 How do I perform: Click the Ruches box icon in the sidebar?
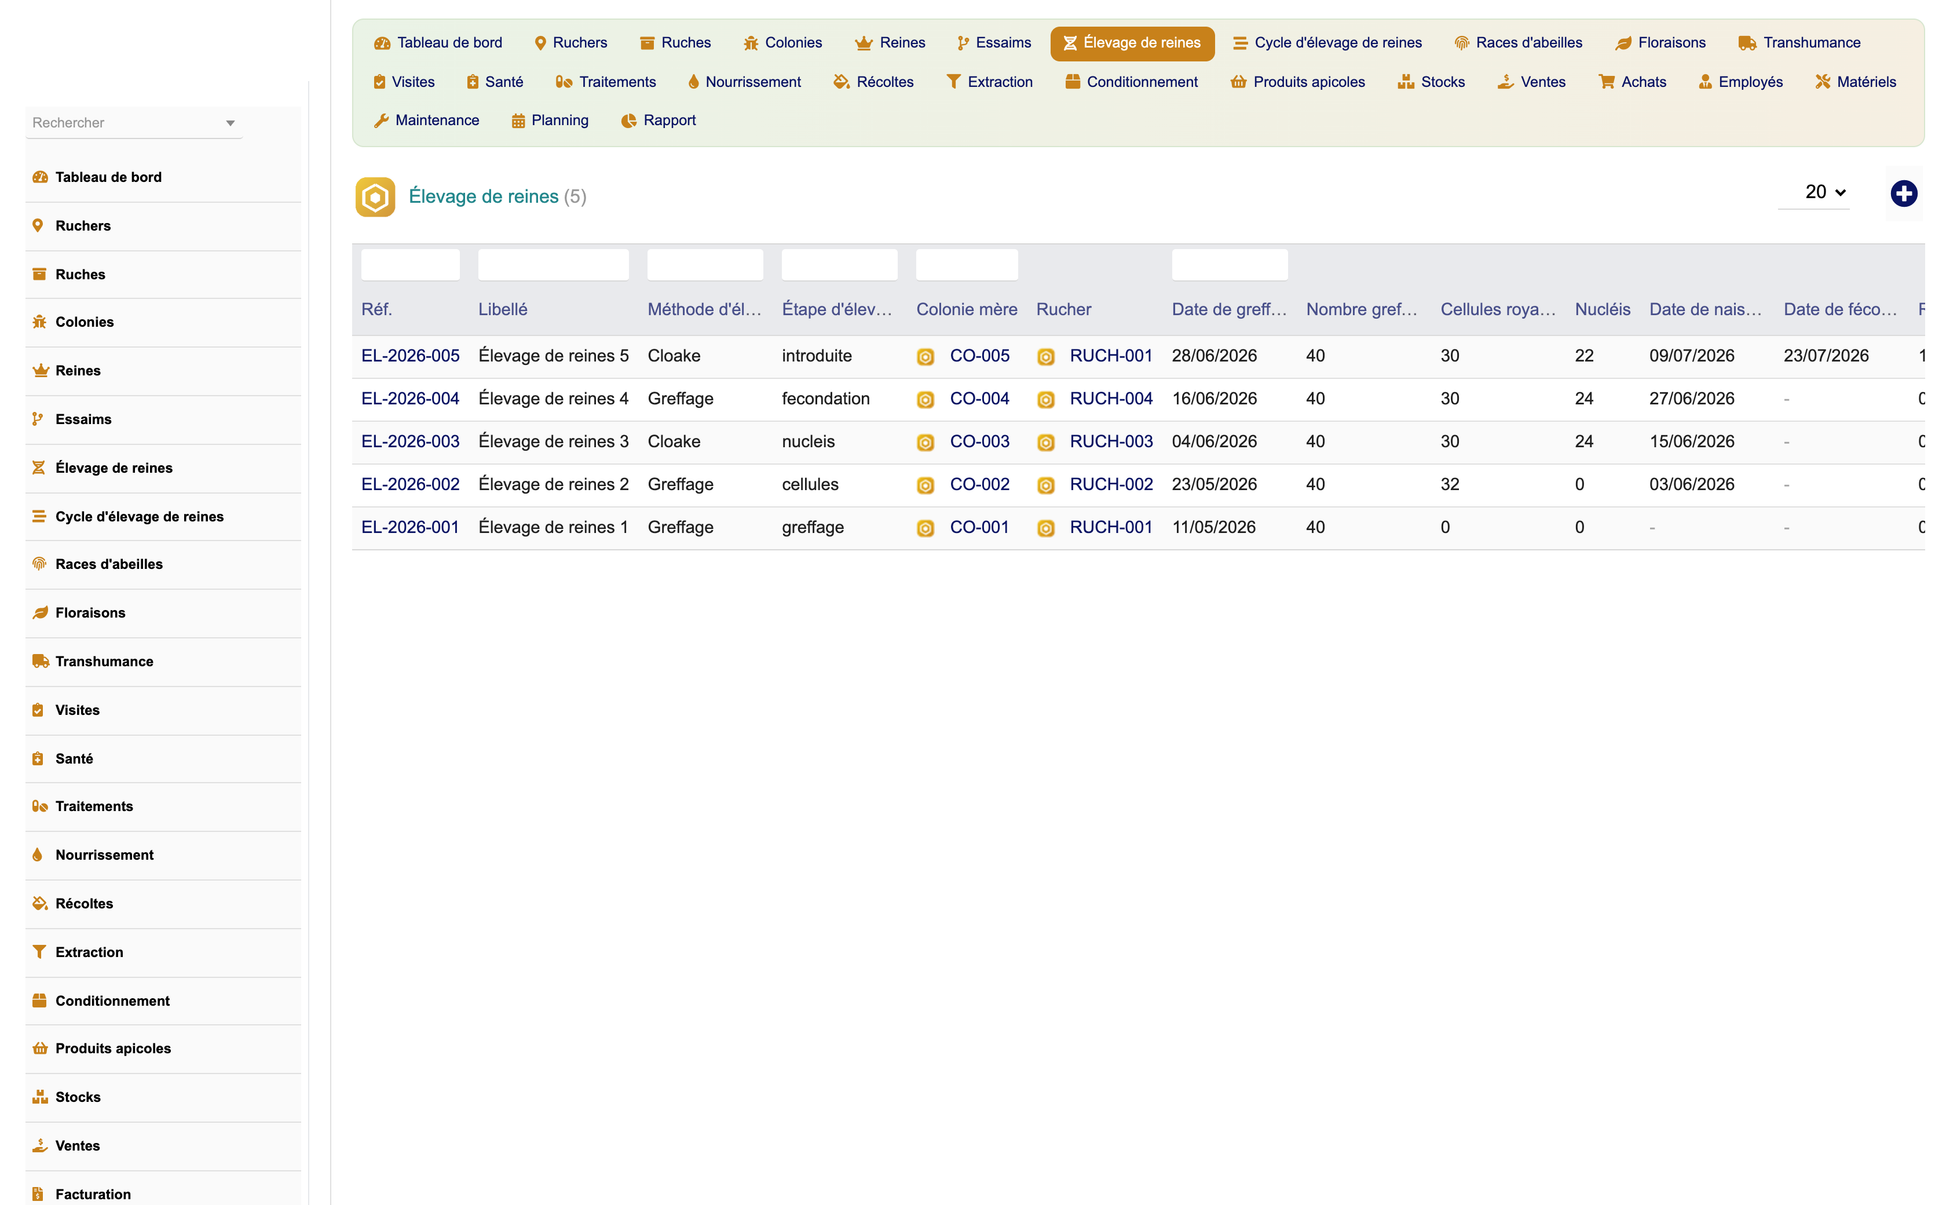tap(40, 274)
